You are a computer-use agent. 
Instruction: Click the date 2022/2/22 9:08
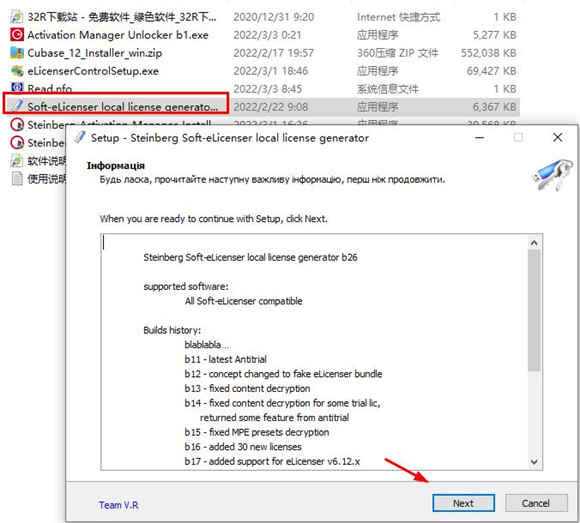click(270, 107)
